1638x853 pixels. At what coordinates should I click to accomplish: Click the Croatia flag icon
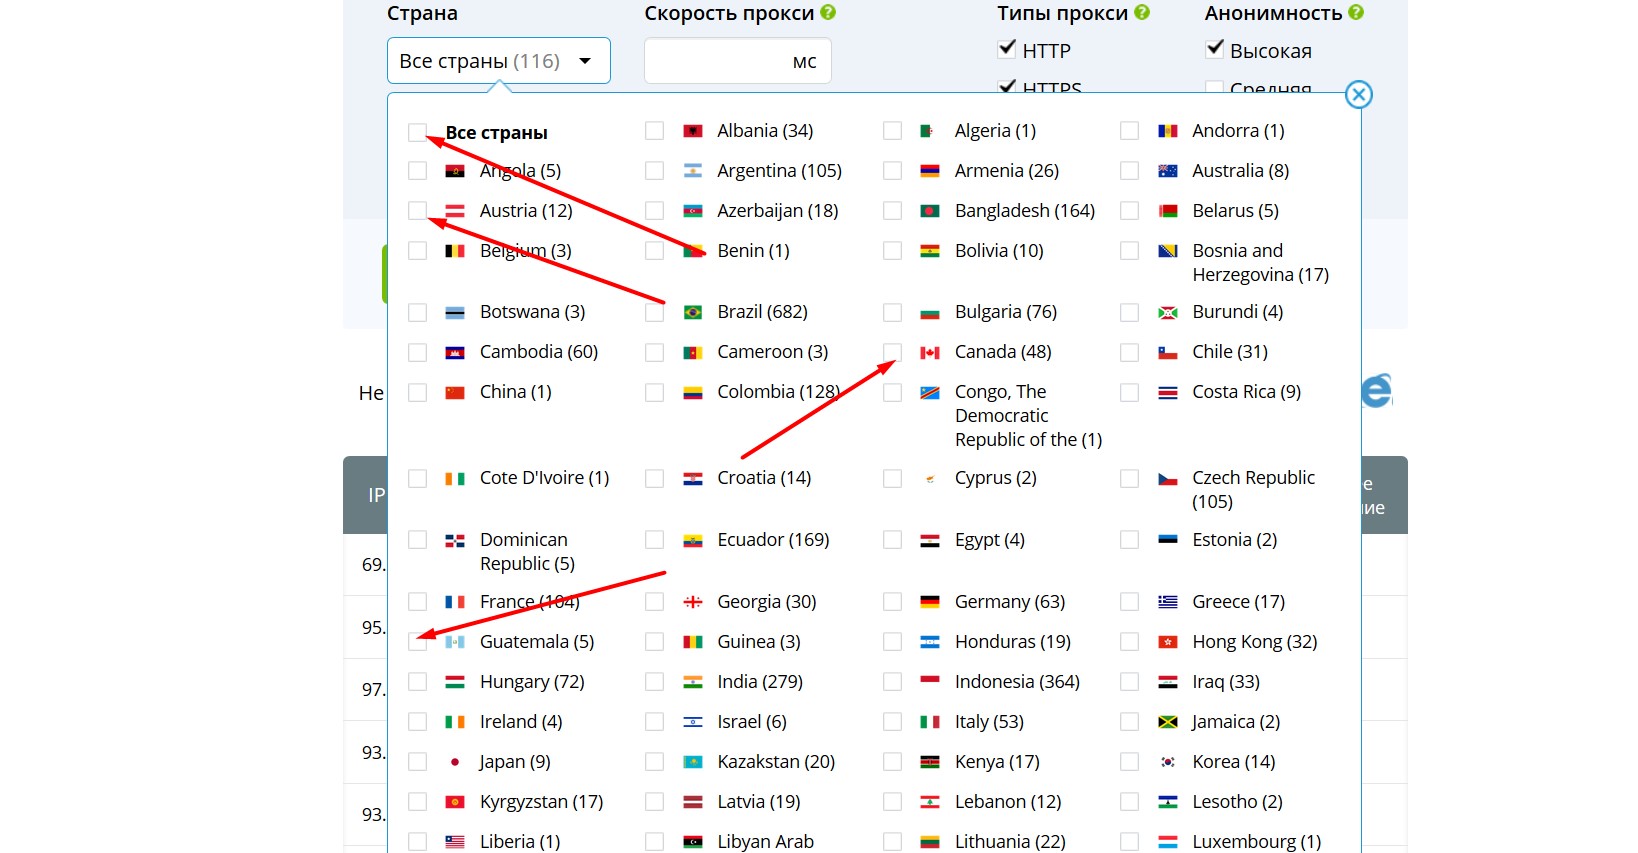click(x=693, y=478)
